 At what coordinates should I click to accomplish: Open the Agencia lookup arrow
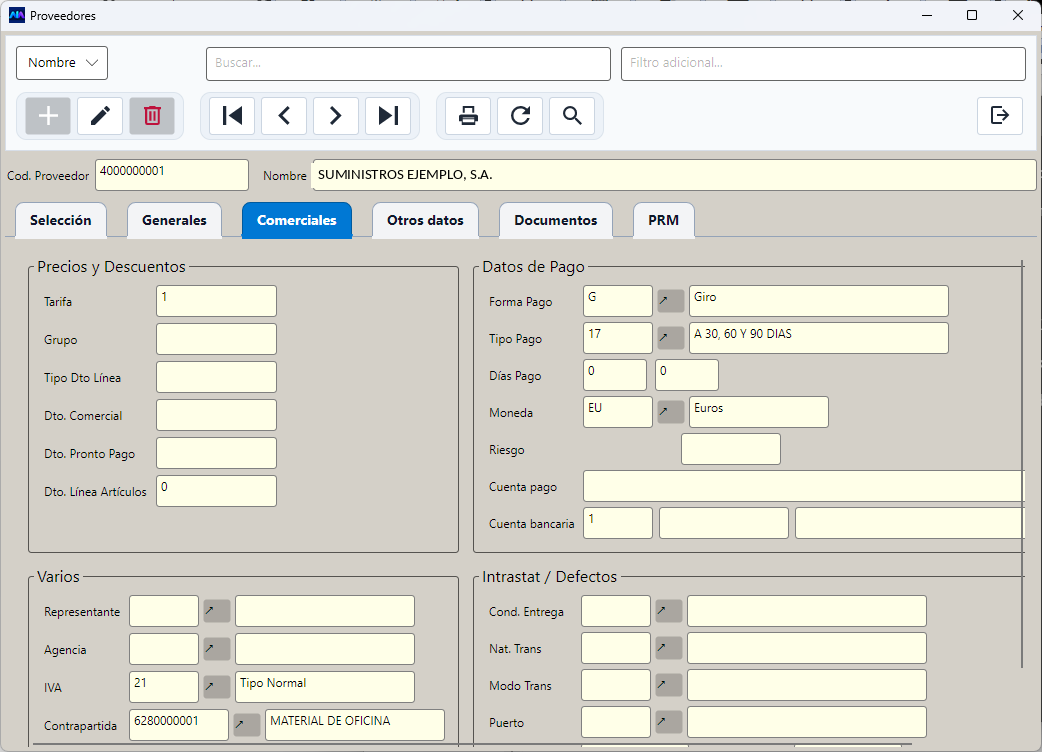point(217,649)
